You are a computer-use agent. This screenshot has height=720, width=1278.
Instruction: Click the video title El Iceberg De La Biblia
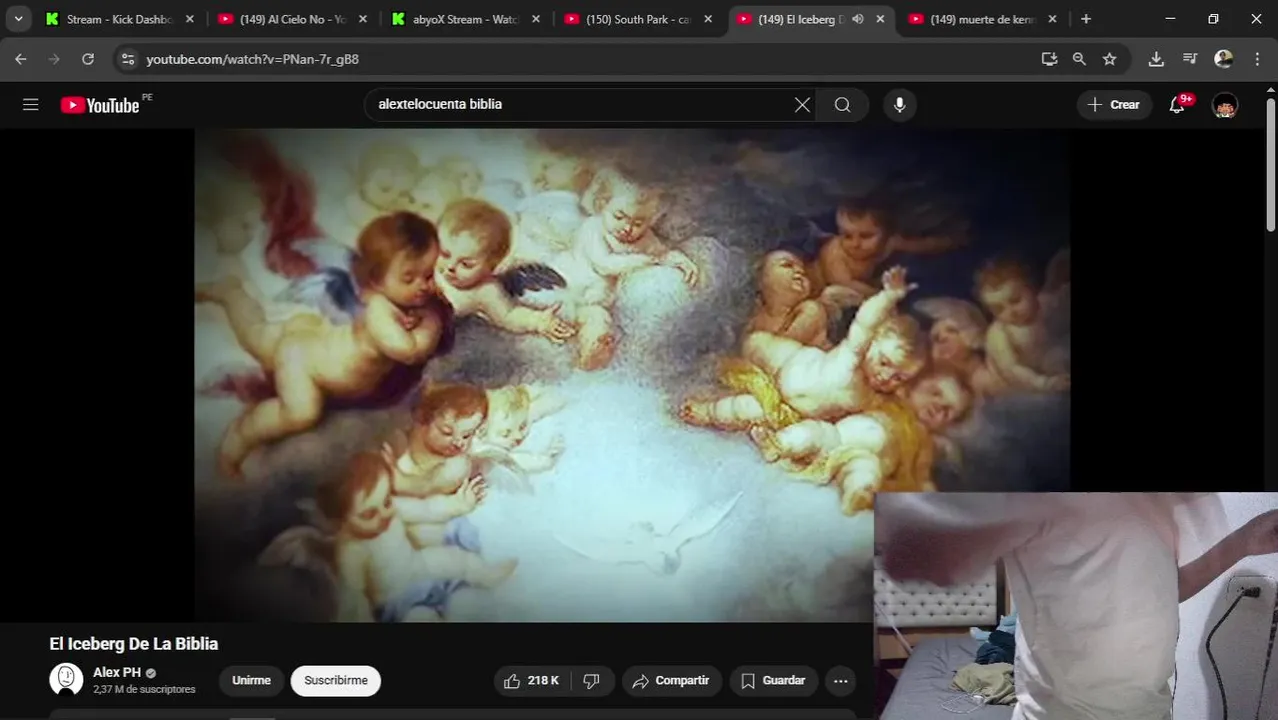click(134, 644)
